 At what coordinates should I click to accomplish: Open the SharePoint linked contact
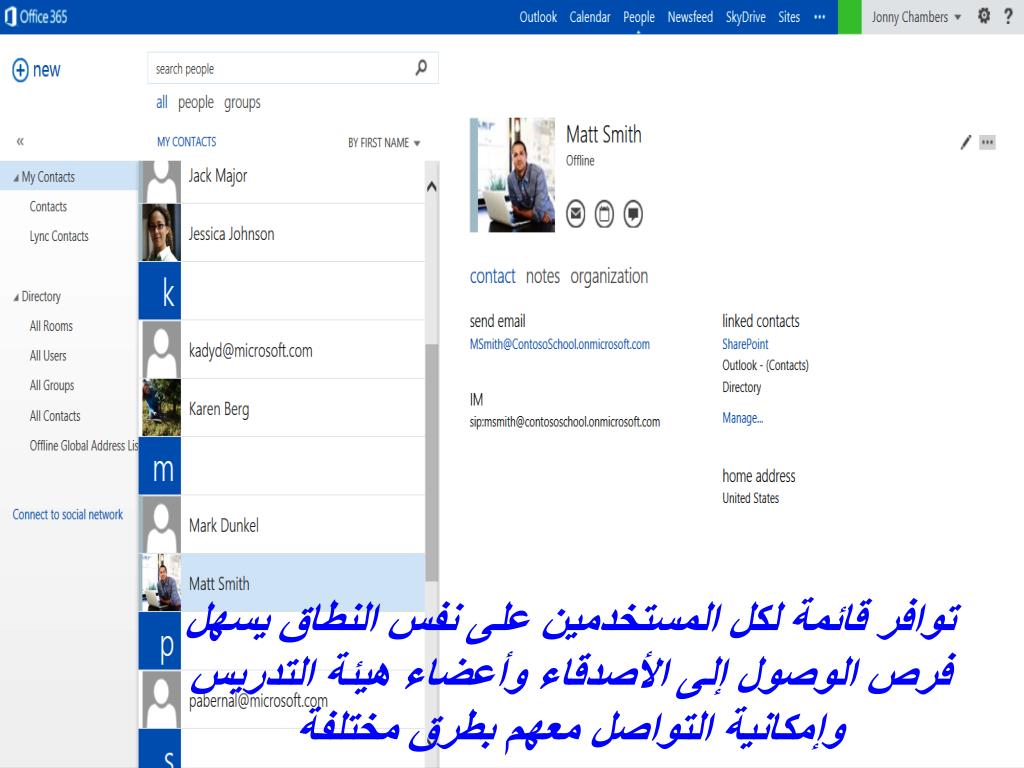click(x=745, y=344)
